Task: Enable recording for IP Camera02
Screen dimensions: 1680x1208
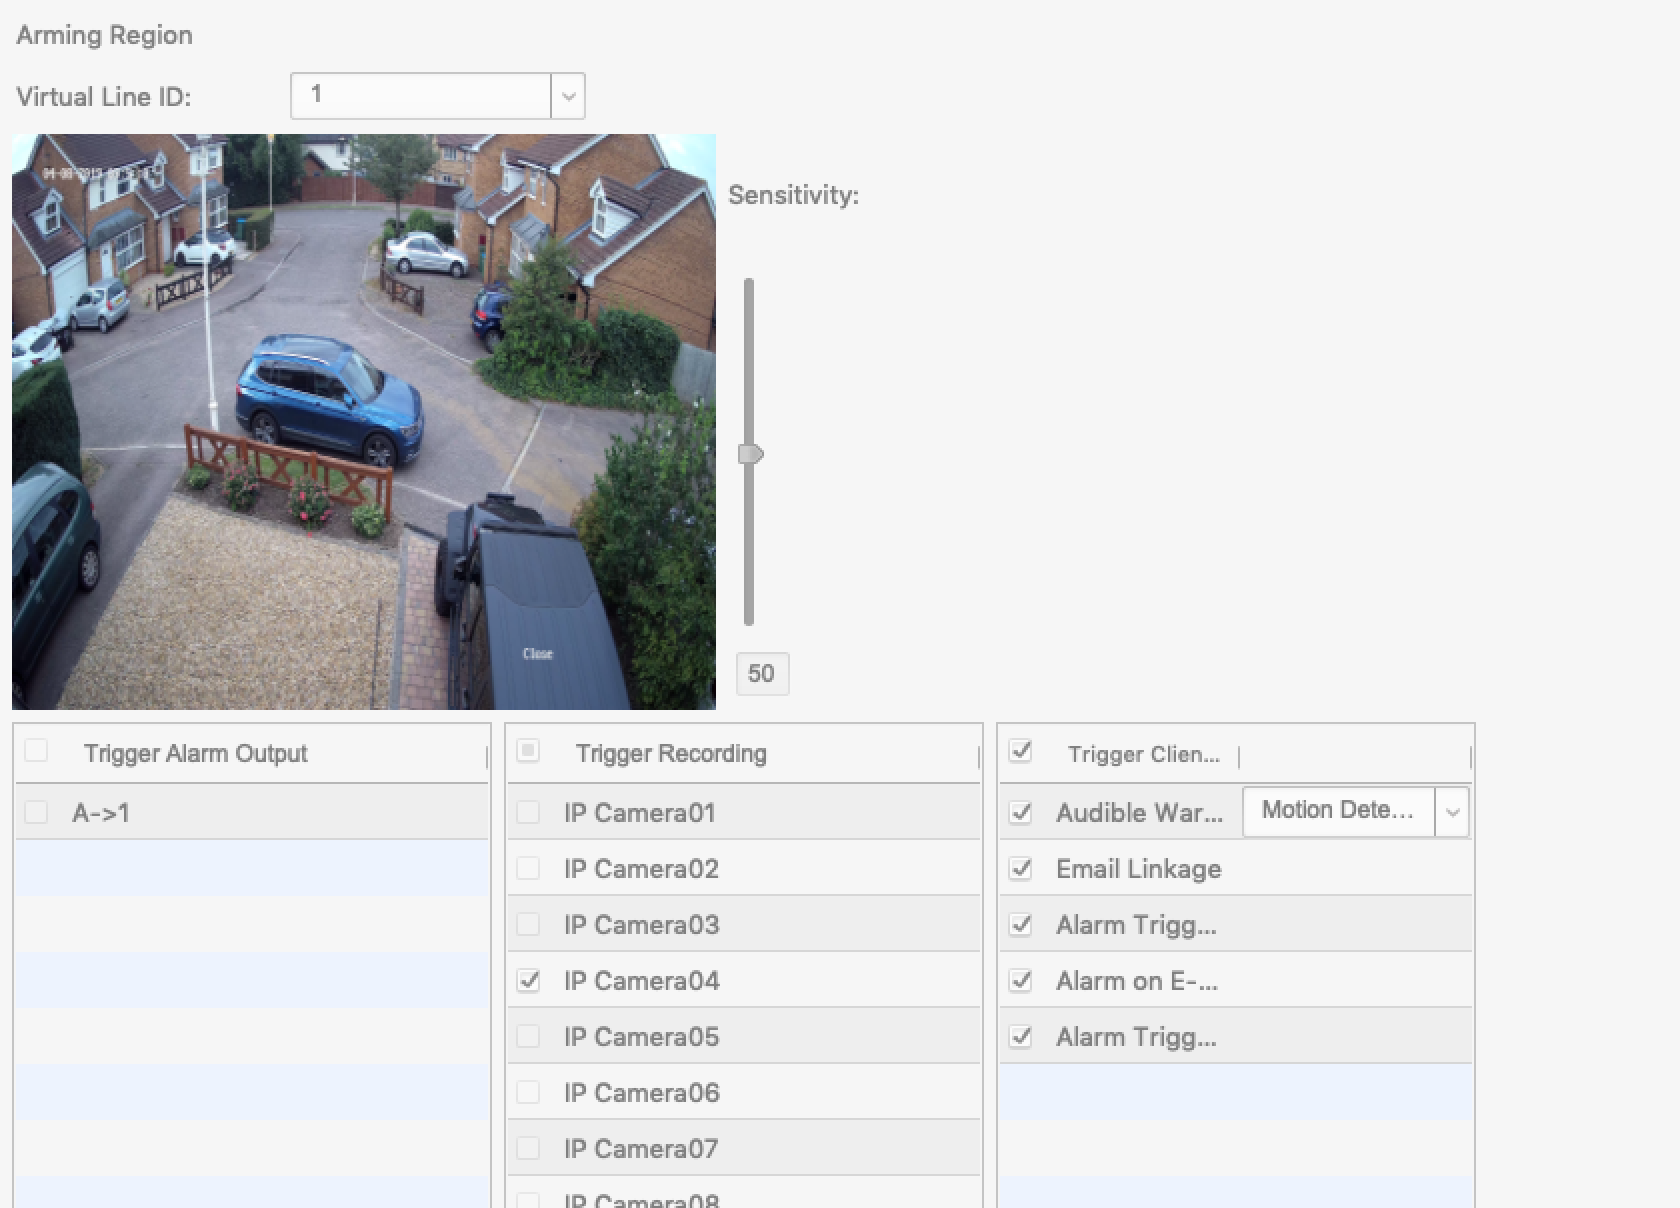Action: [528, 868]
